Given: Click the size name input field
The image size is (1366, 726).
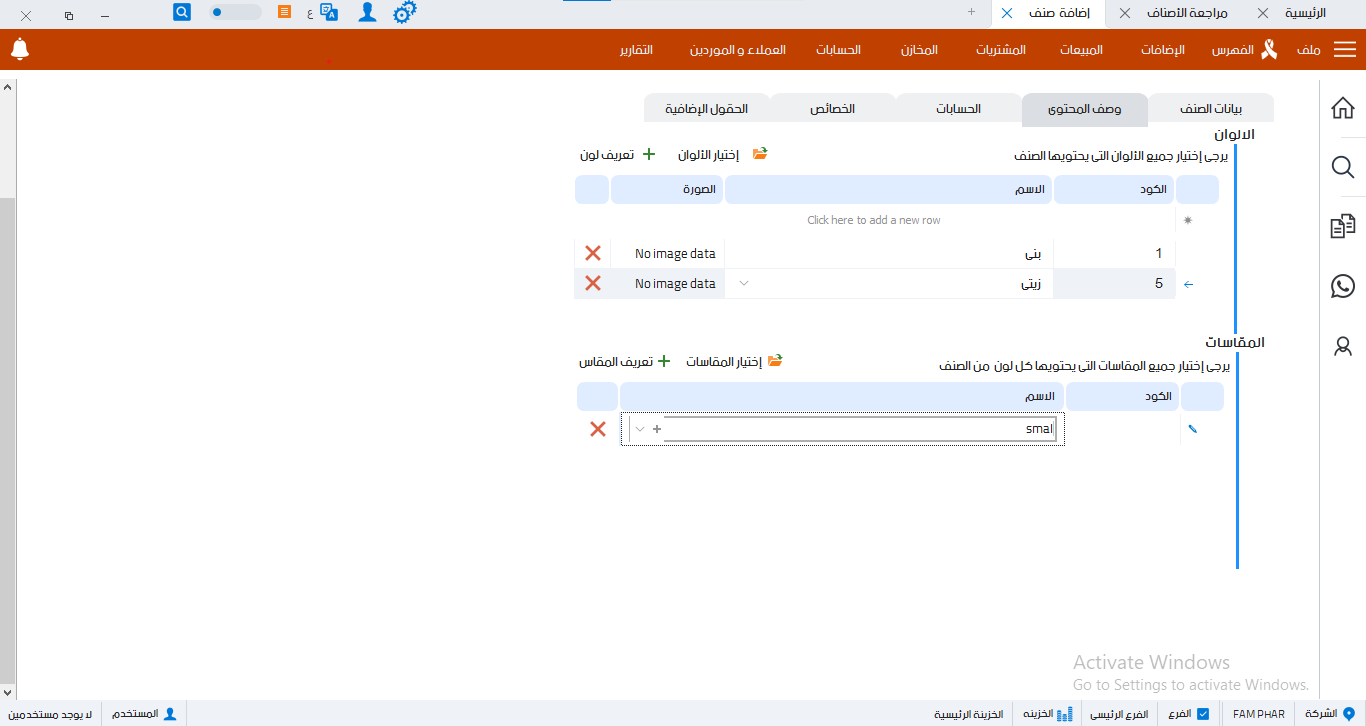Looking at the screenshot, I should [x=860, y=429].
